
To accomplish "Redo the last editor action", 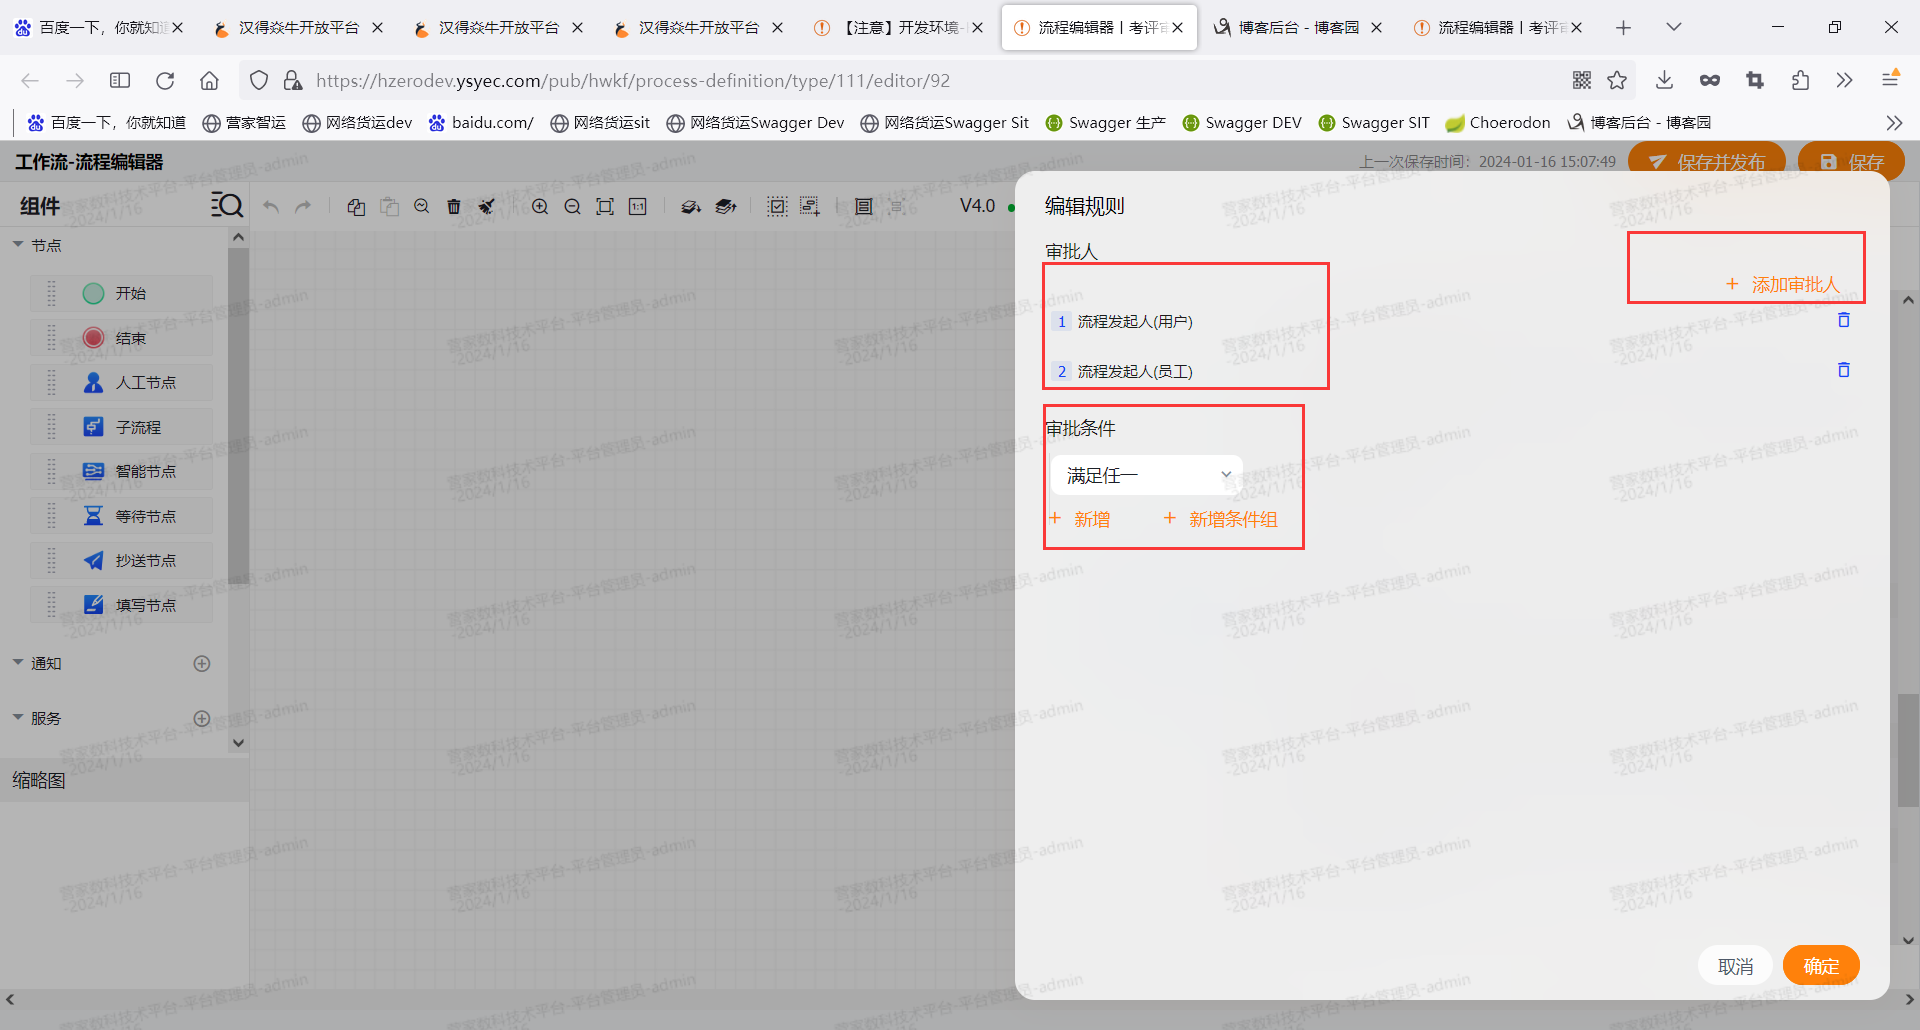I will click(x=303, y=206).
